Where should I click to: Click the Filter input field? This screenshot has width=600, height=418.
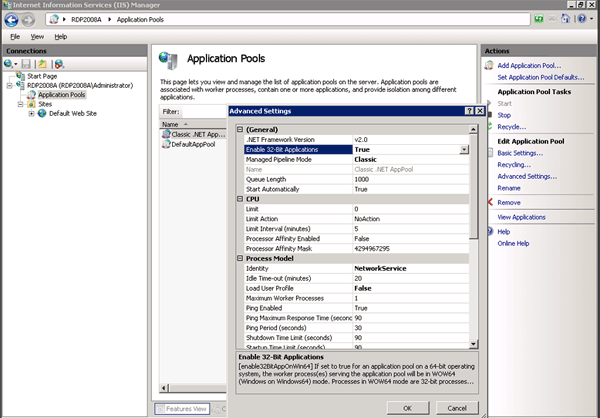204,112
